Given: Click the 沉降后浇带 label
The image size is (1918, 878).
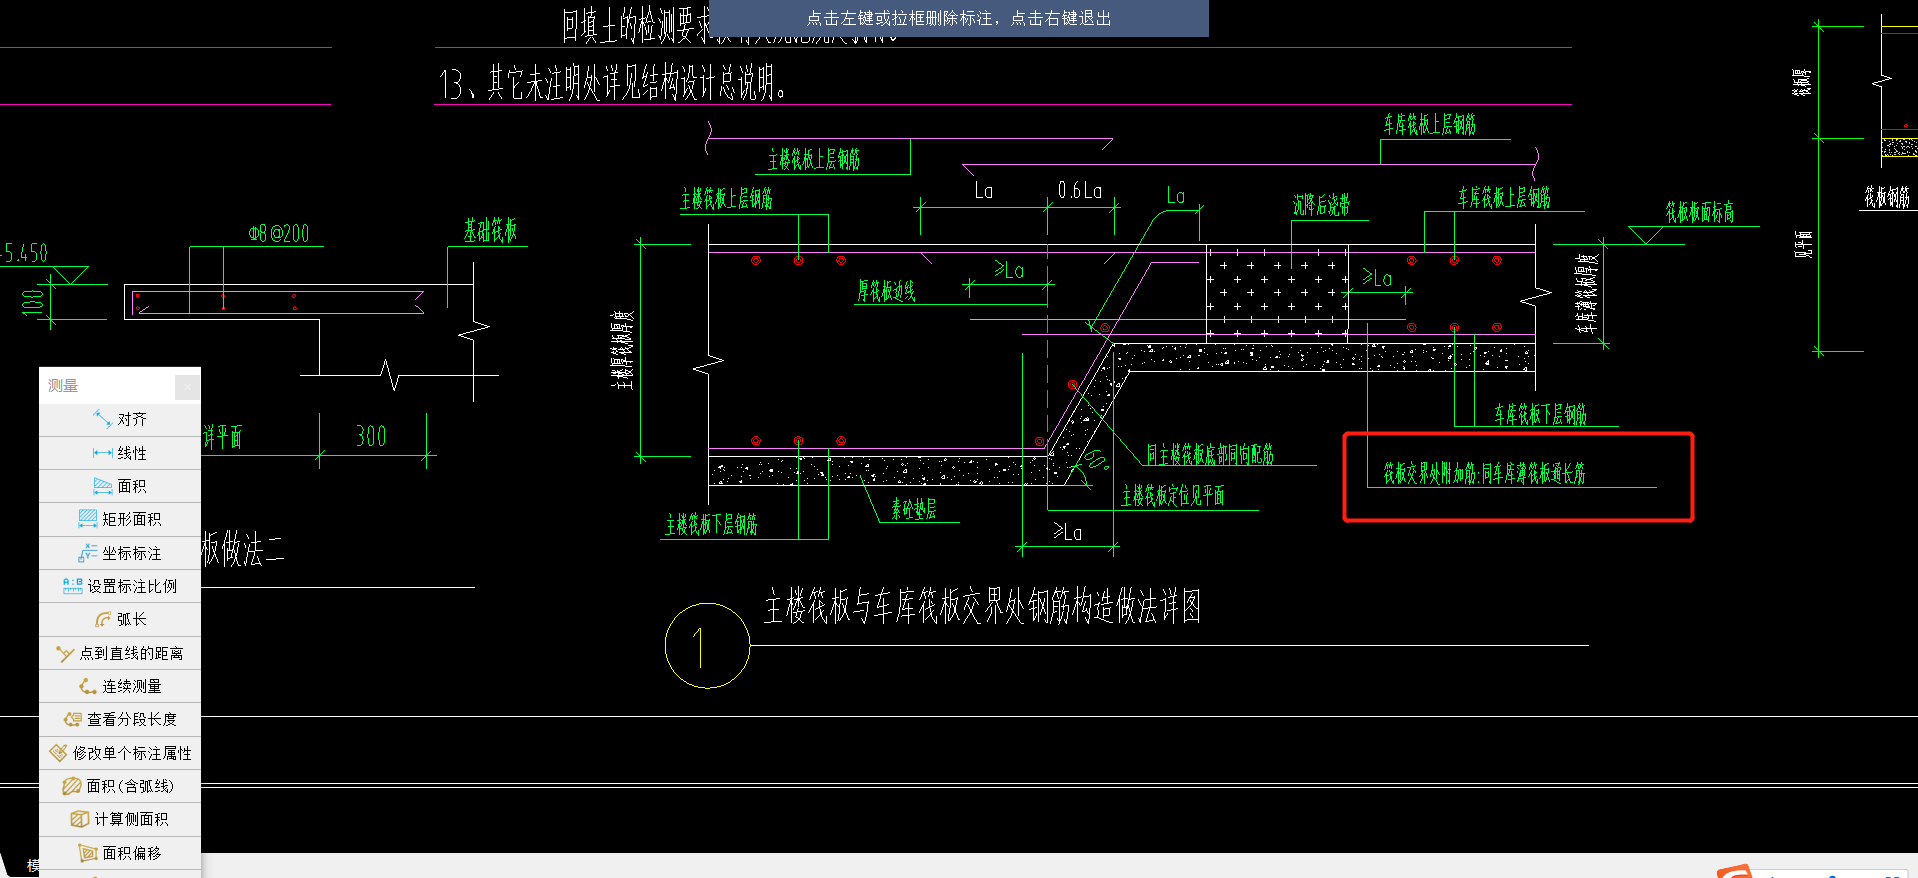Looking at the screenshot, I should 1321,205.
